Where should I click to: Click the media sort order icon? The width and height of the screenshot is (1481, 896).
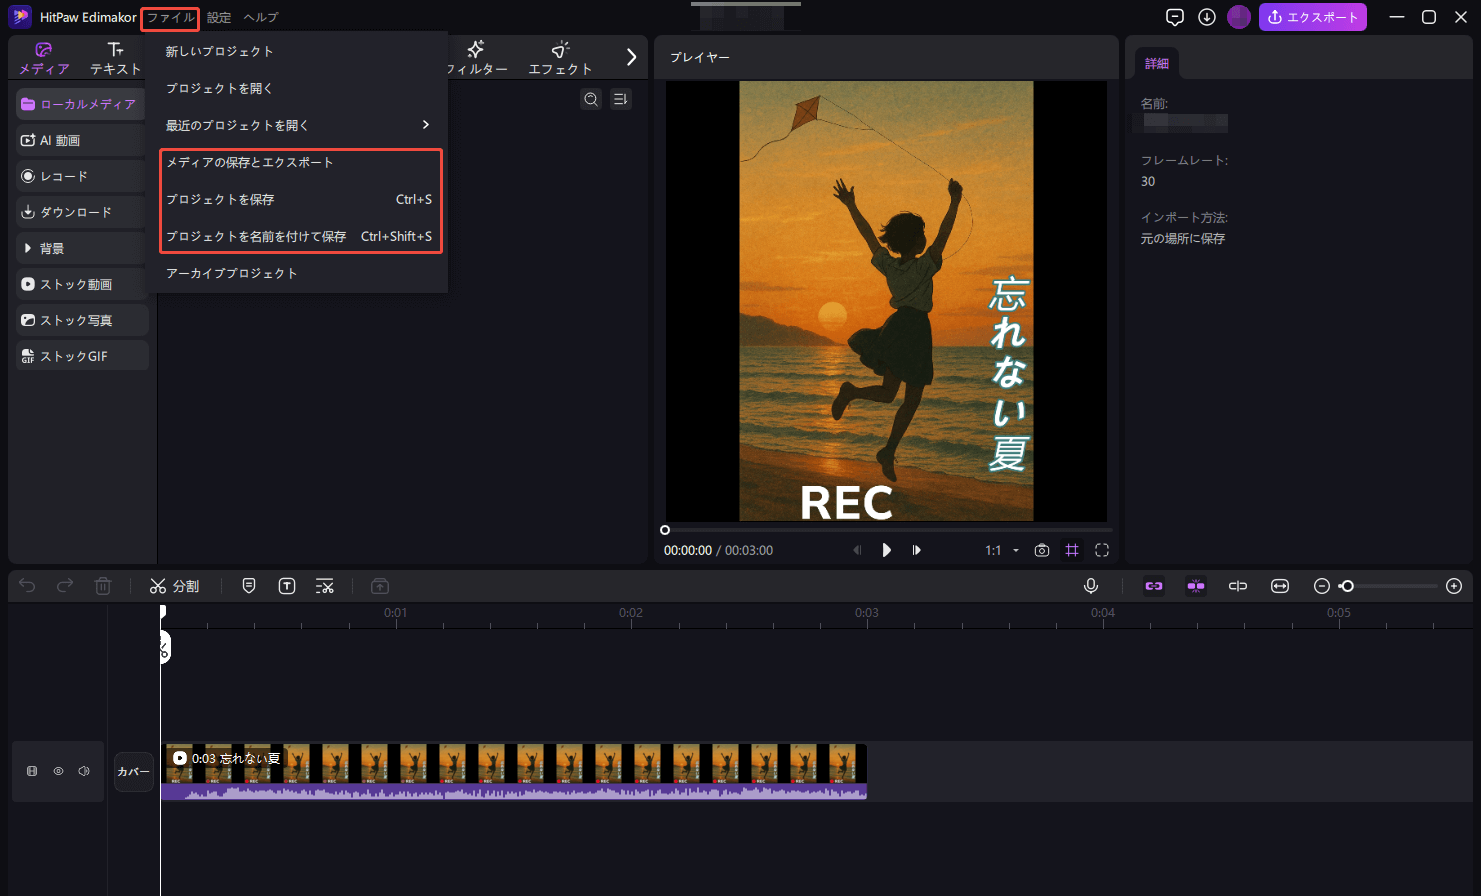coord(621,99)
